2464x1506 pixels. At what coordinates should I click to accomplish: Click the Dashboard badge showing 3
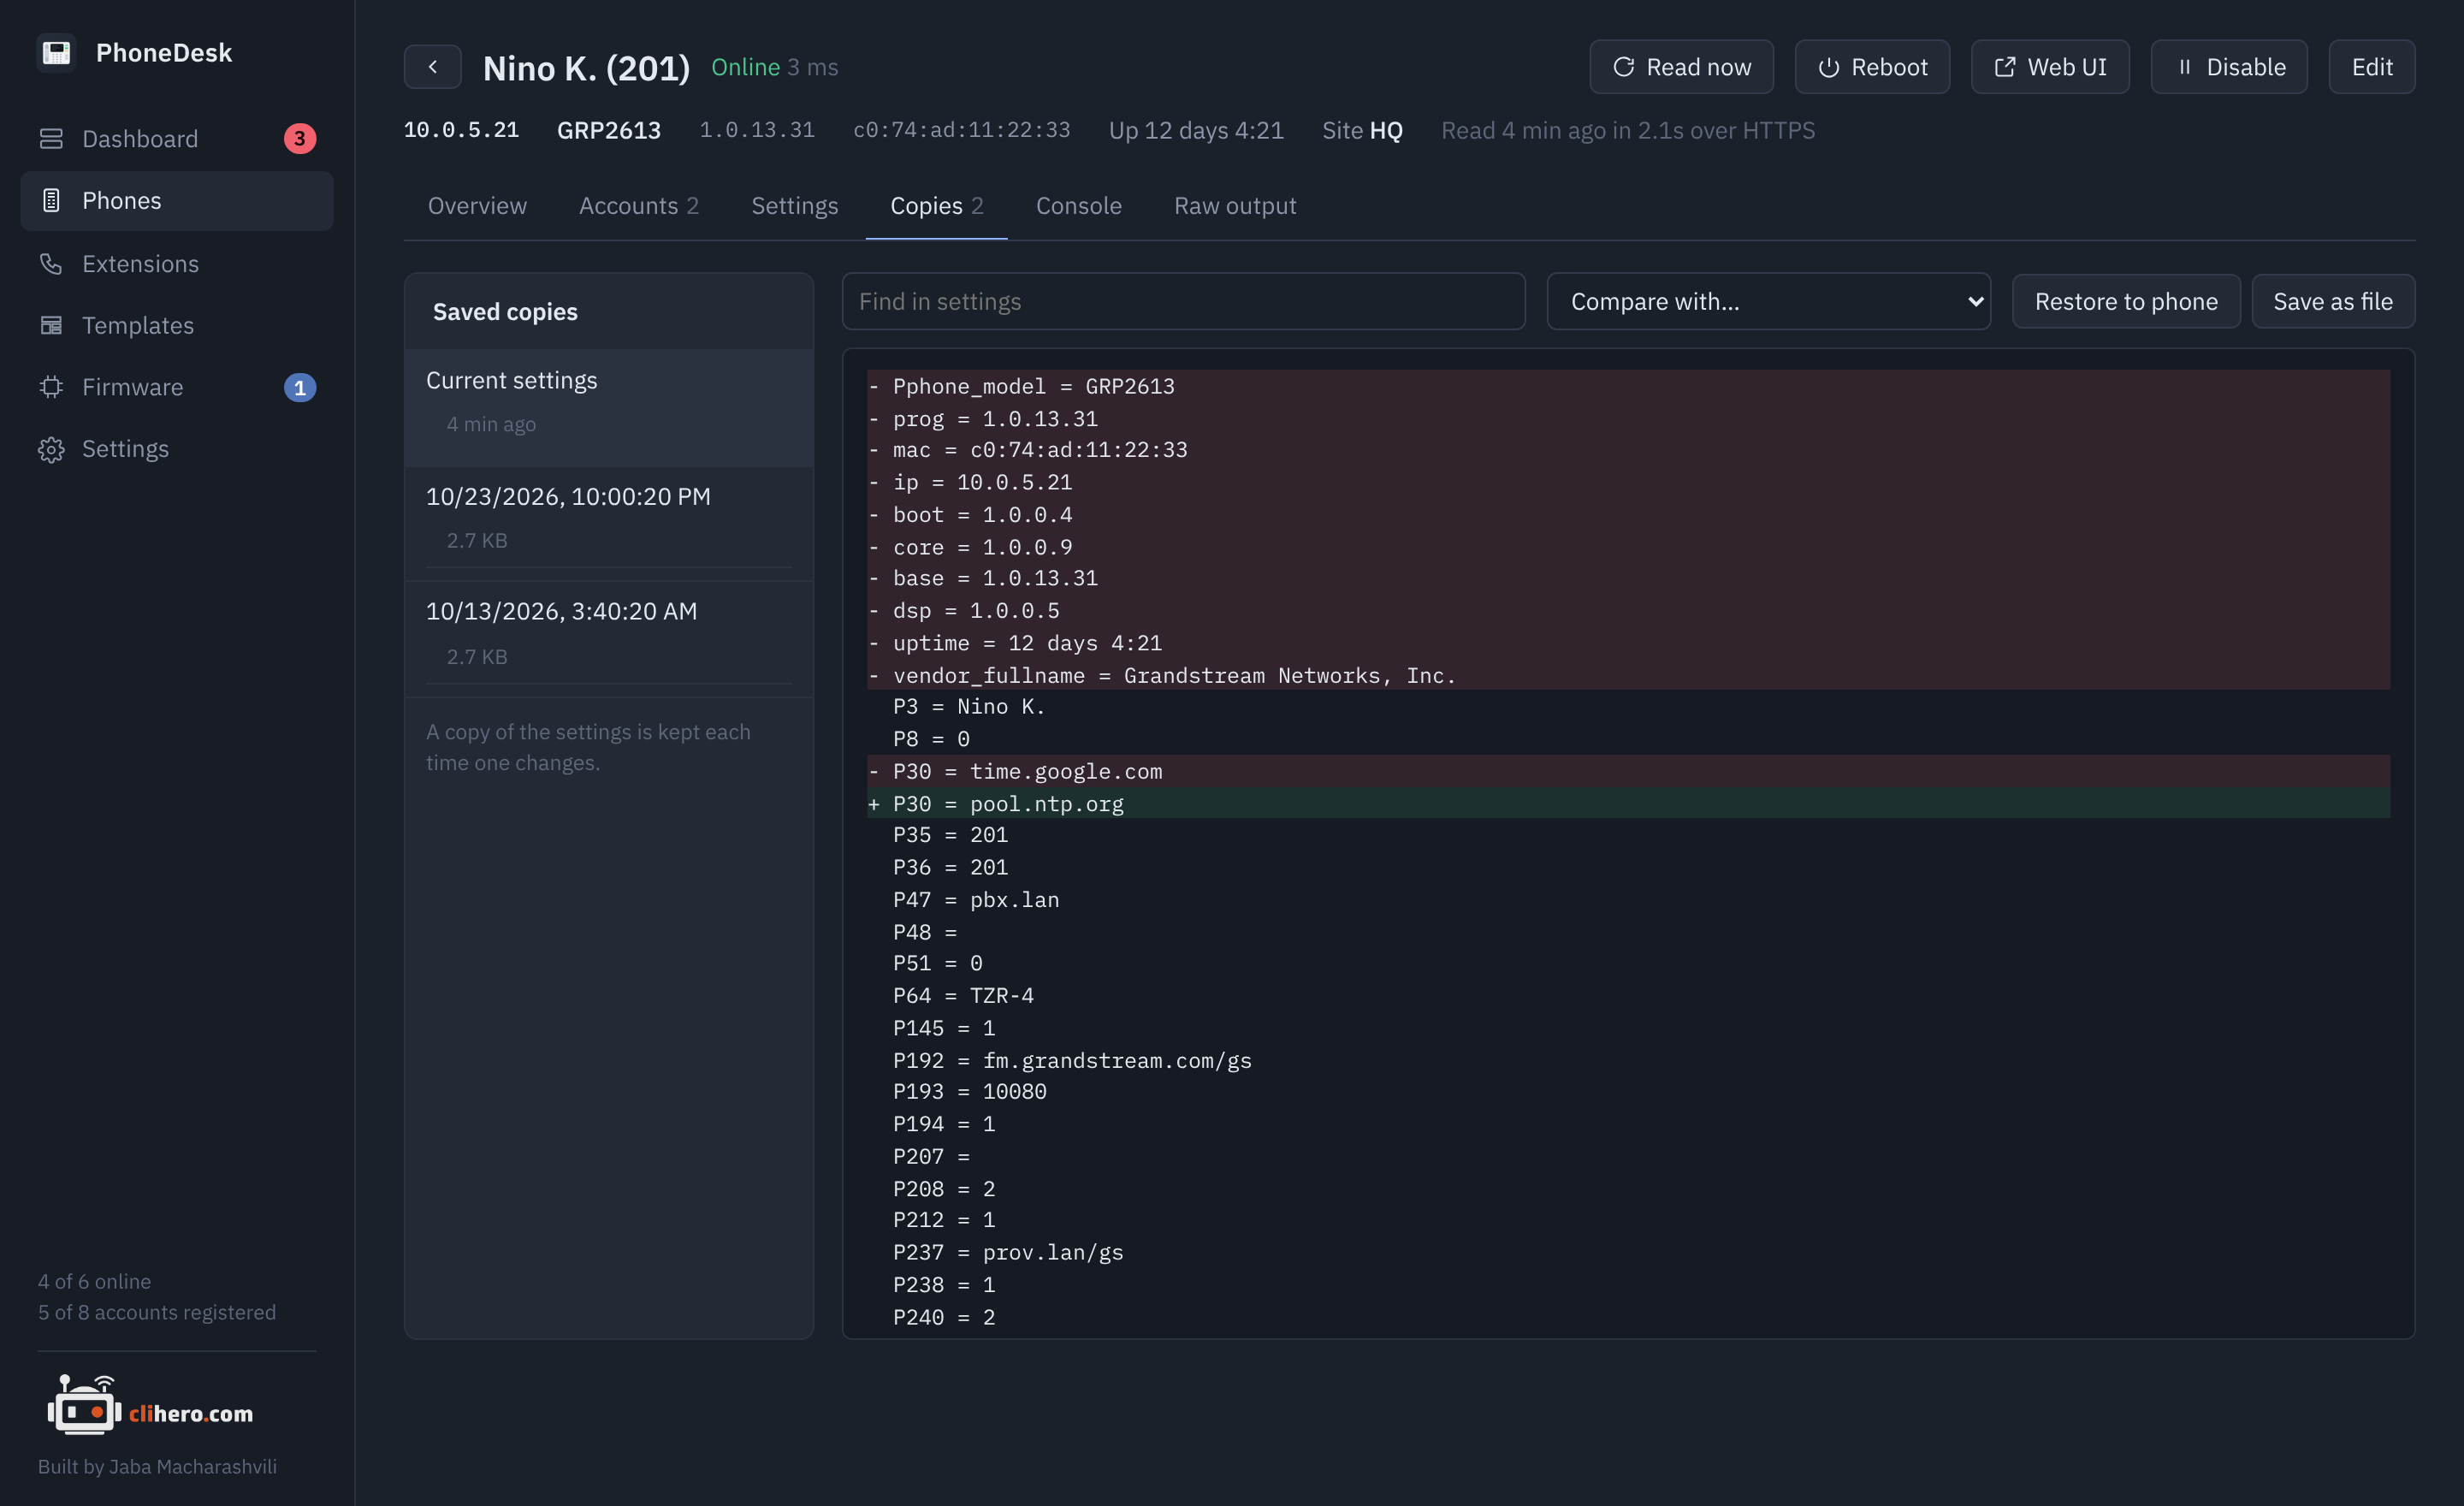[x=300, y=139]
